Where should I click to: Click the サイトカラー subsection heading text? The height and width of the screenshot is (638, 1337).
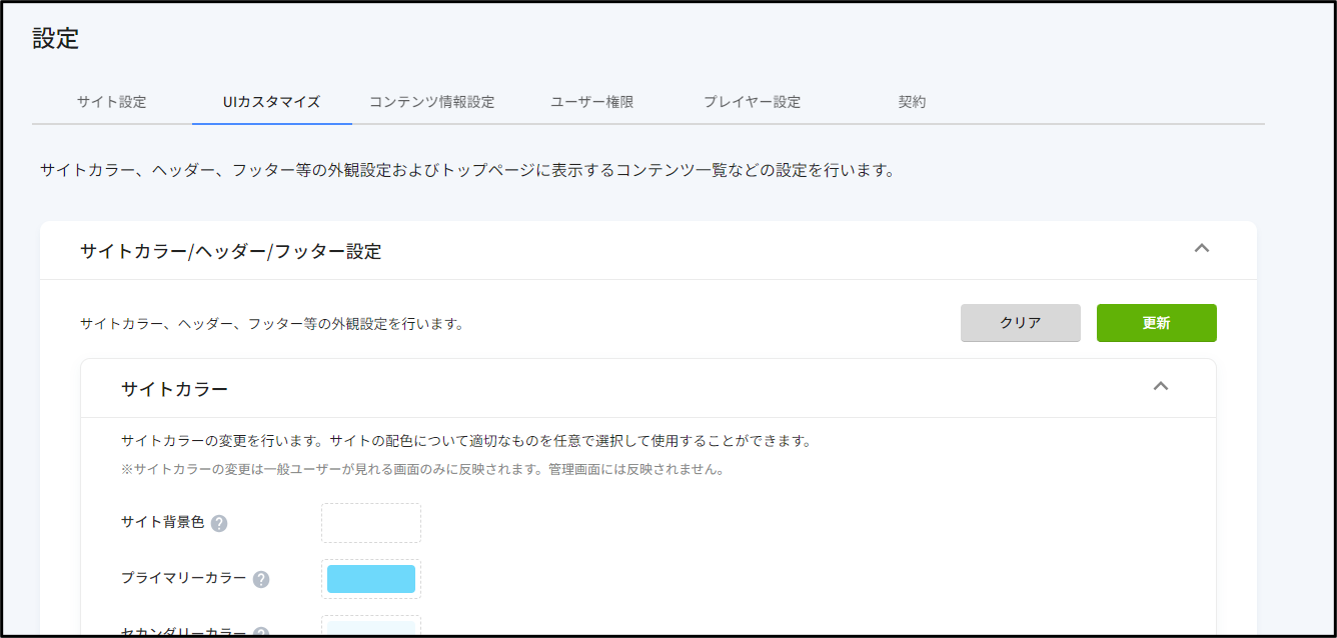175,389
